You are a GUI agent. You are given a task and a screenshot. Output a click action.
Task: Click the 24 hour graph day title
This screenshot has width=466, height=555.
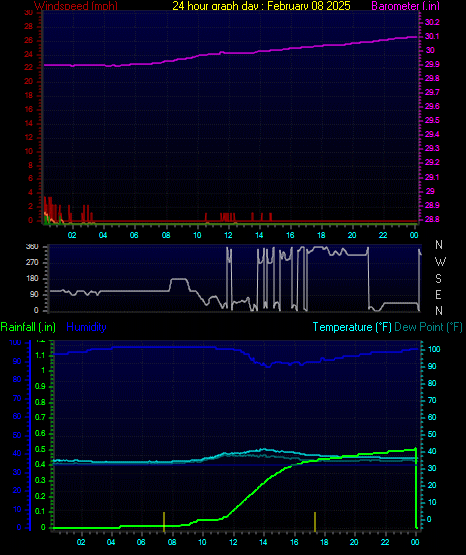pyautogui.click(x=261, y=6)
